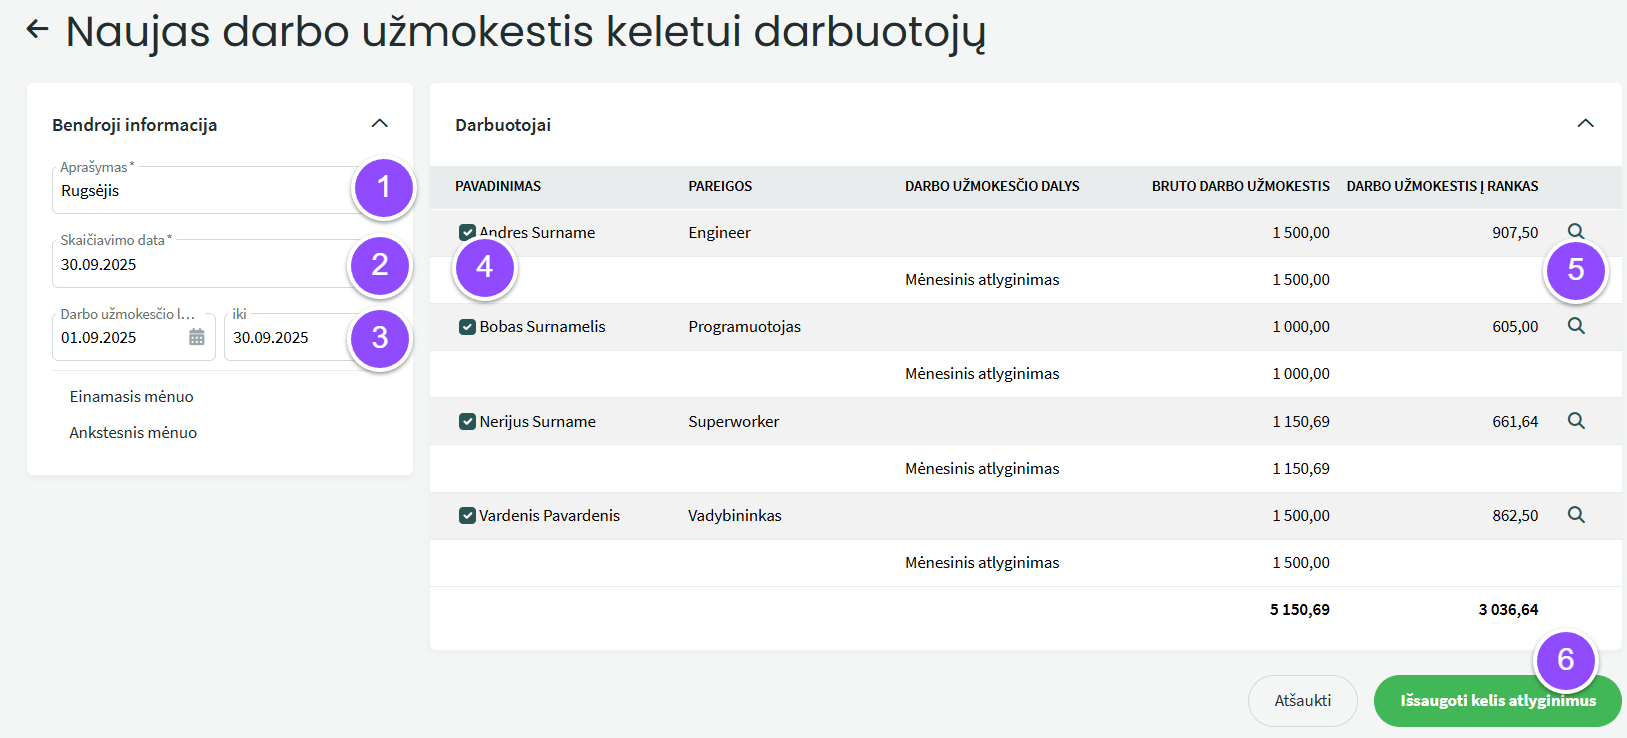Uncheck the Bobas Surnamelis checkbox
The height and width of the screenshot is (738, 1627).
467,327
